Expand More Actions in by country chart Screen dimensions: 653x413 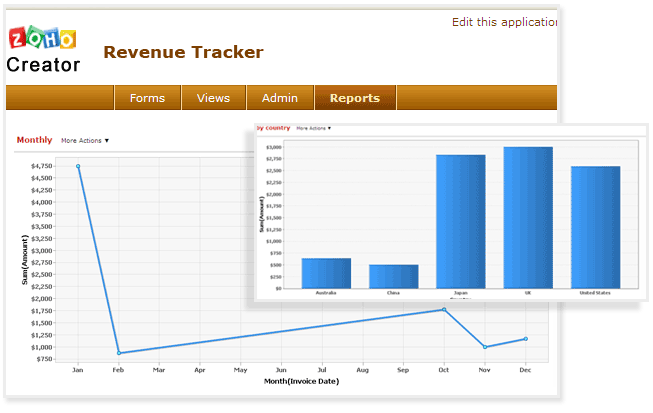coord(313,128)
